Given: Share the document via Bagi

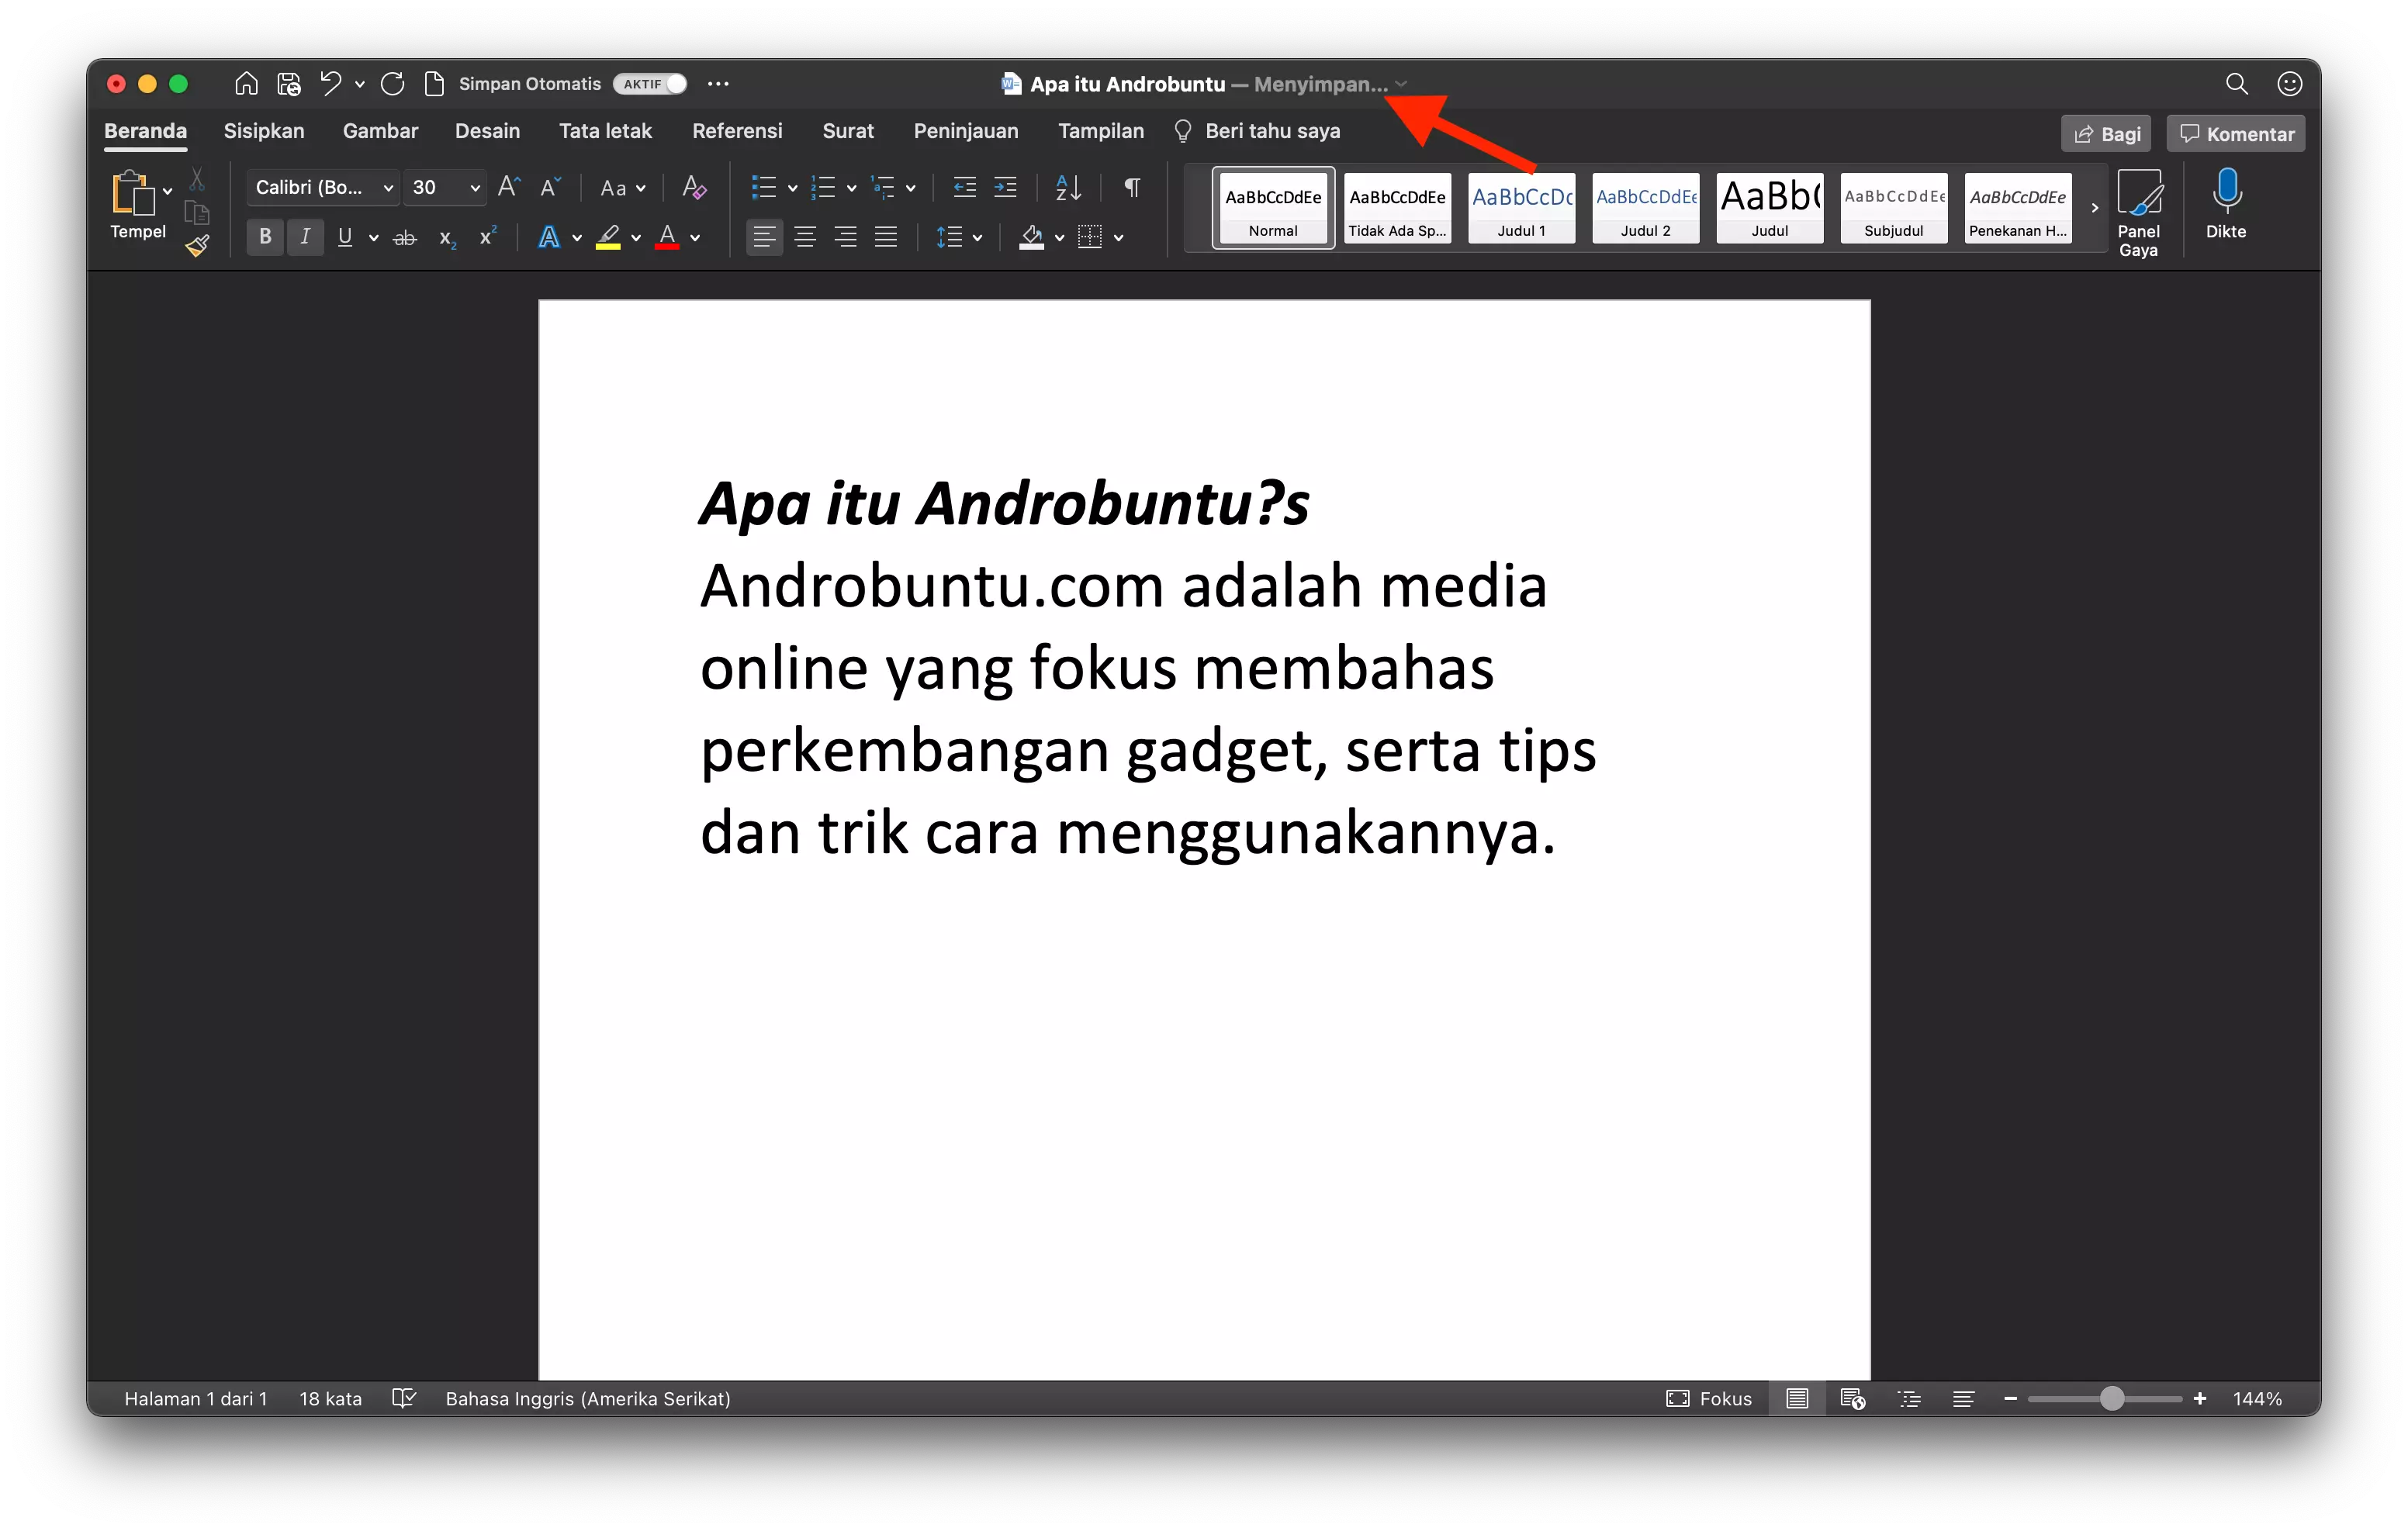Looking at the screenshot, I should click(2105, 132).
